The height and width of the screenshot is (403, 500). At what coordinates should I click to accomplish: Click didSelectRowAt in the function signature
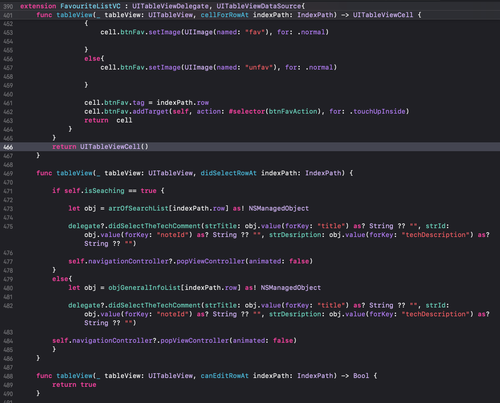click(x=229, y=173)
